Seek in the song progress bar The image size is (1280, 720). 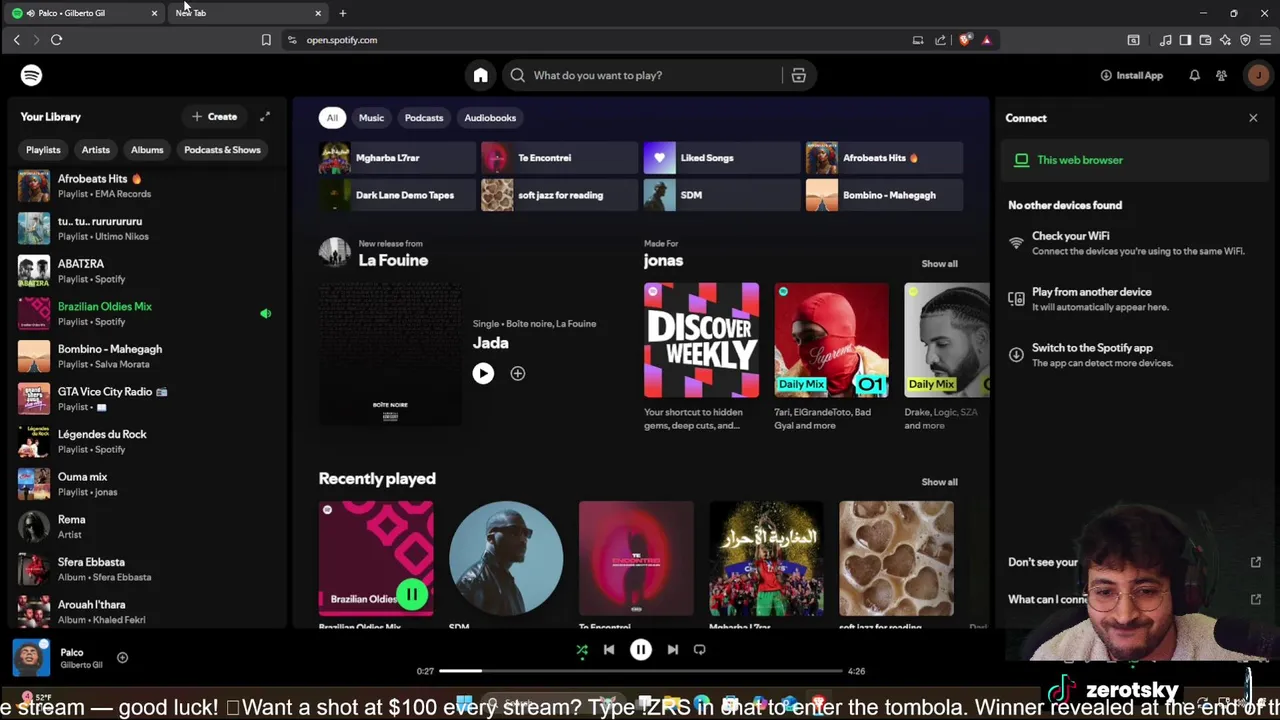[x=641, y=671]
